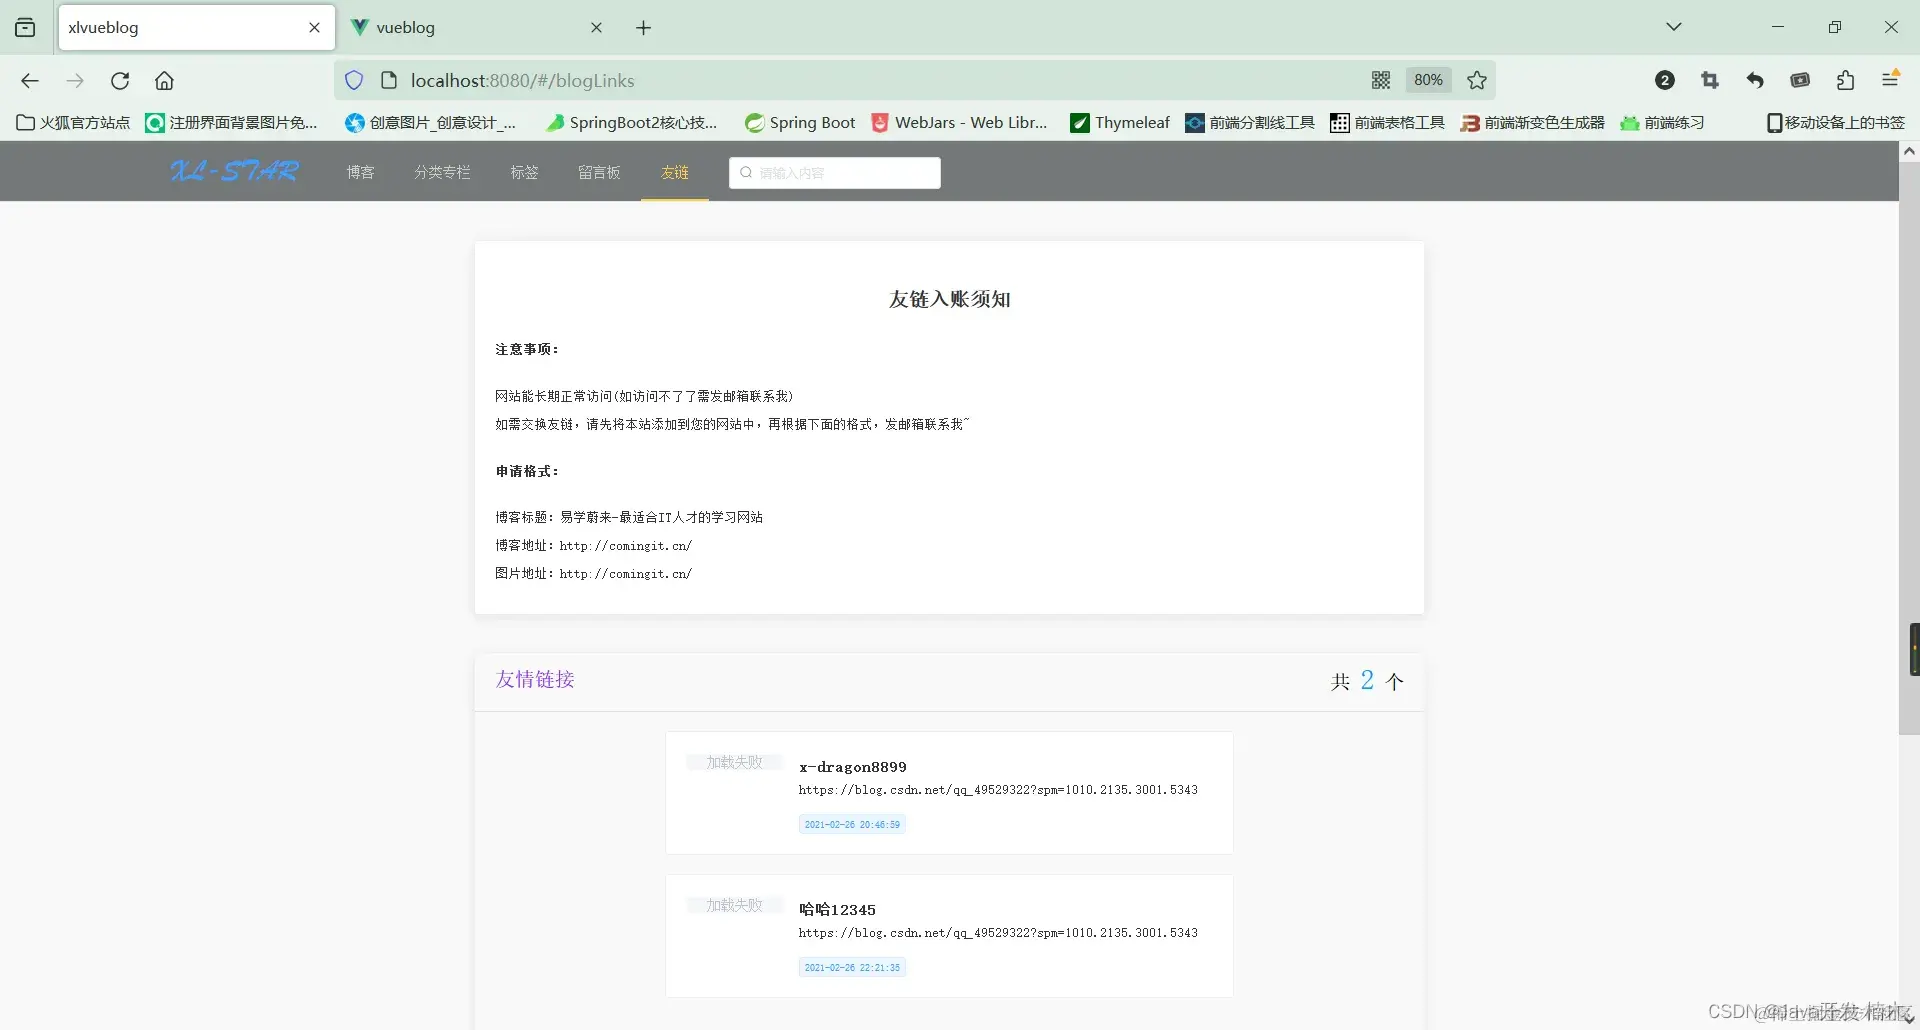Open the Thymeleaf bookmark
The height and width of the screenshot is (1030, 1920).
[x=1120, y=122]
